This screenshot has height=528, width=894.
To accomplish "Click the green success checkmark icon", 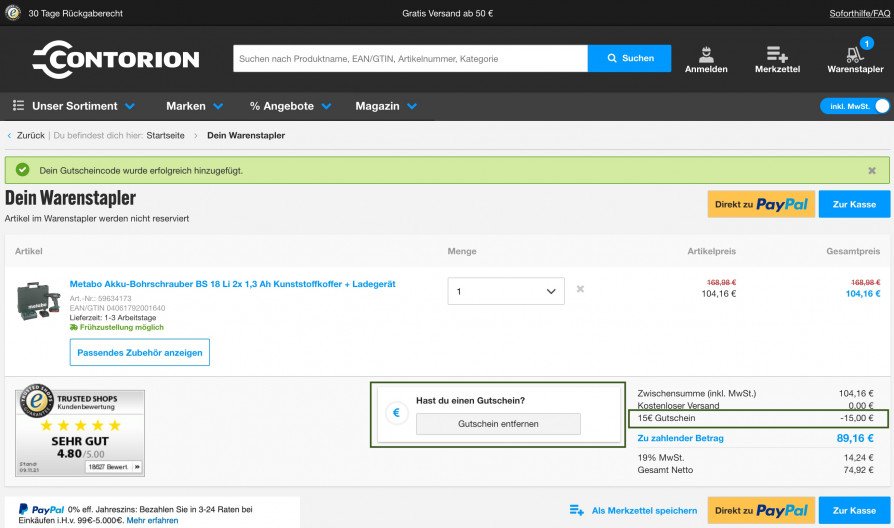I will click(22, 170).
